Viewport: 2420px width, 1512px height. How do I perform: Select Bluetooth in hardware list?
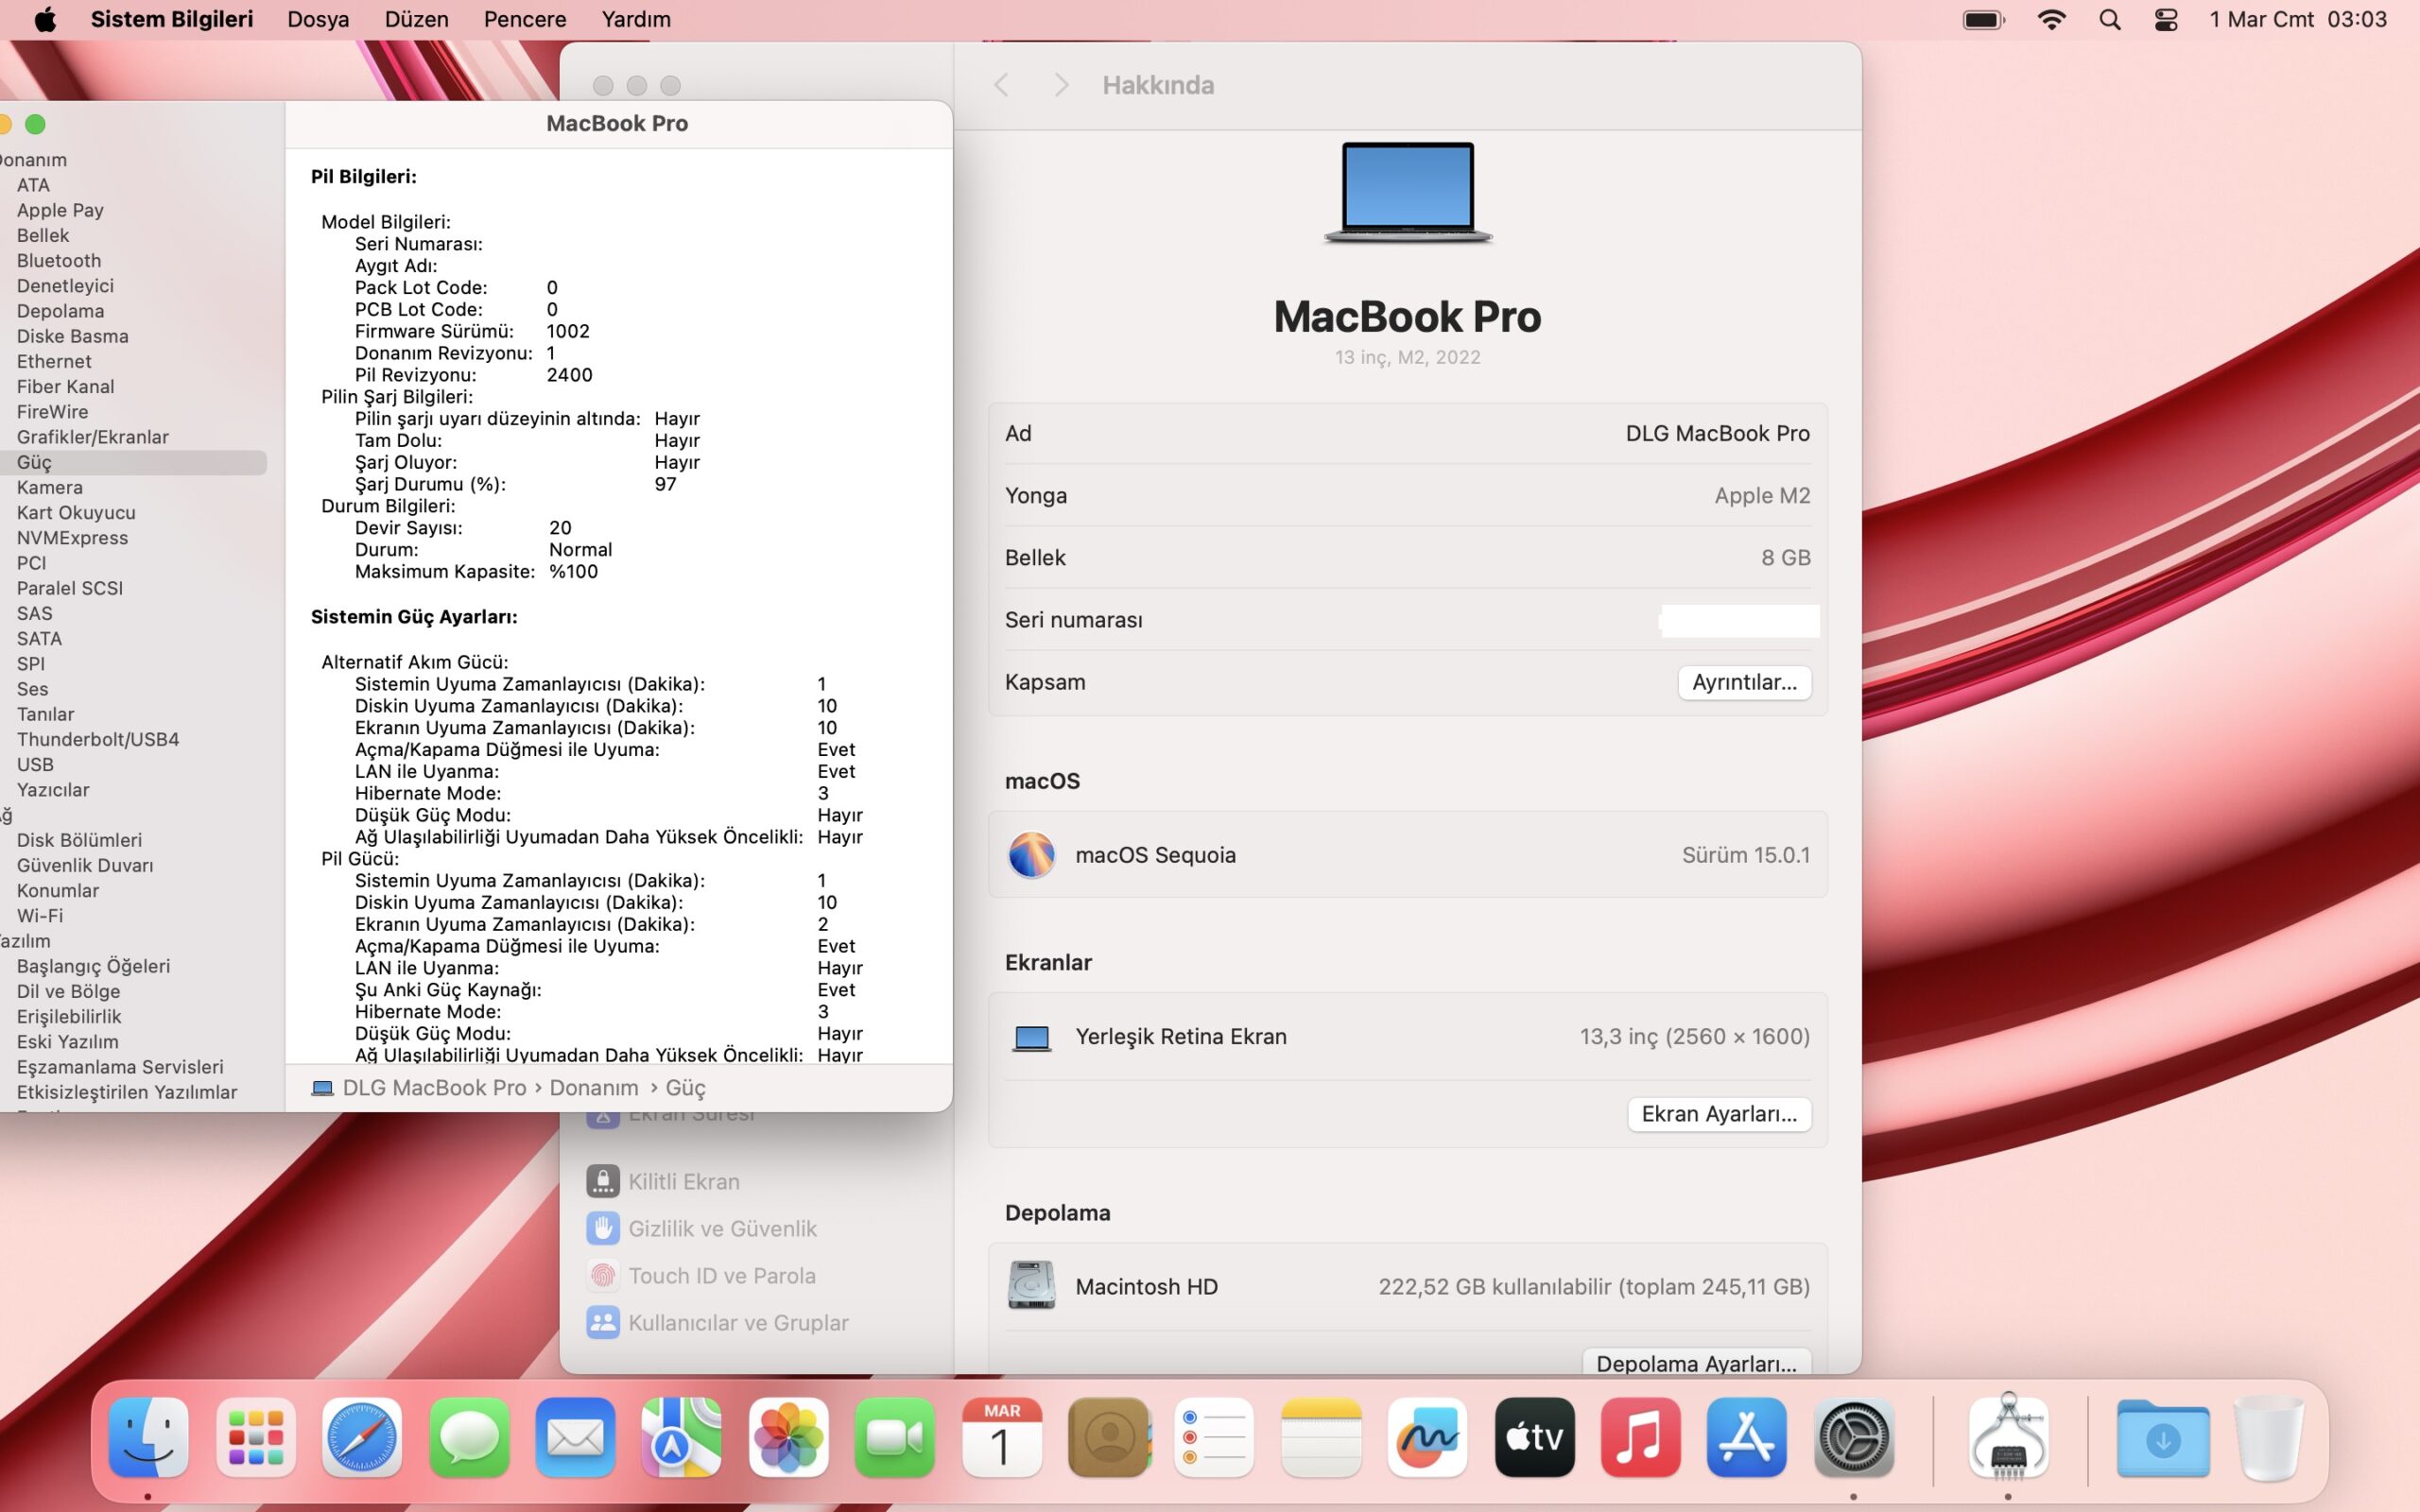[59, 260]
